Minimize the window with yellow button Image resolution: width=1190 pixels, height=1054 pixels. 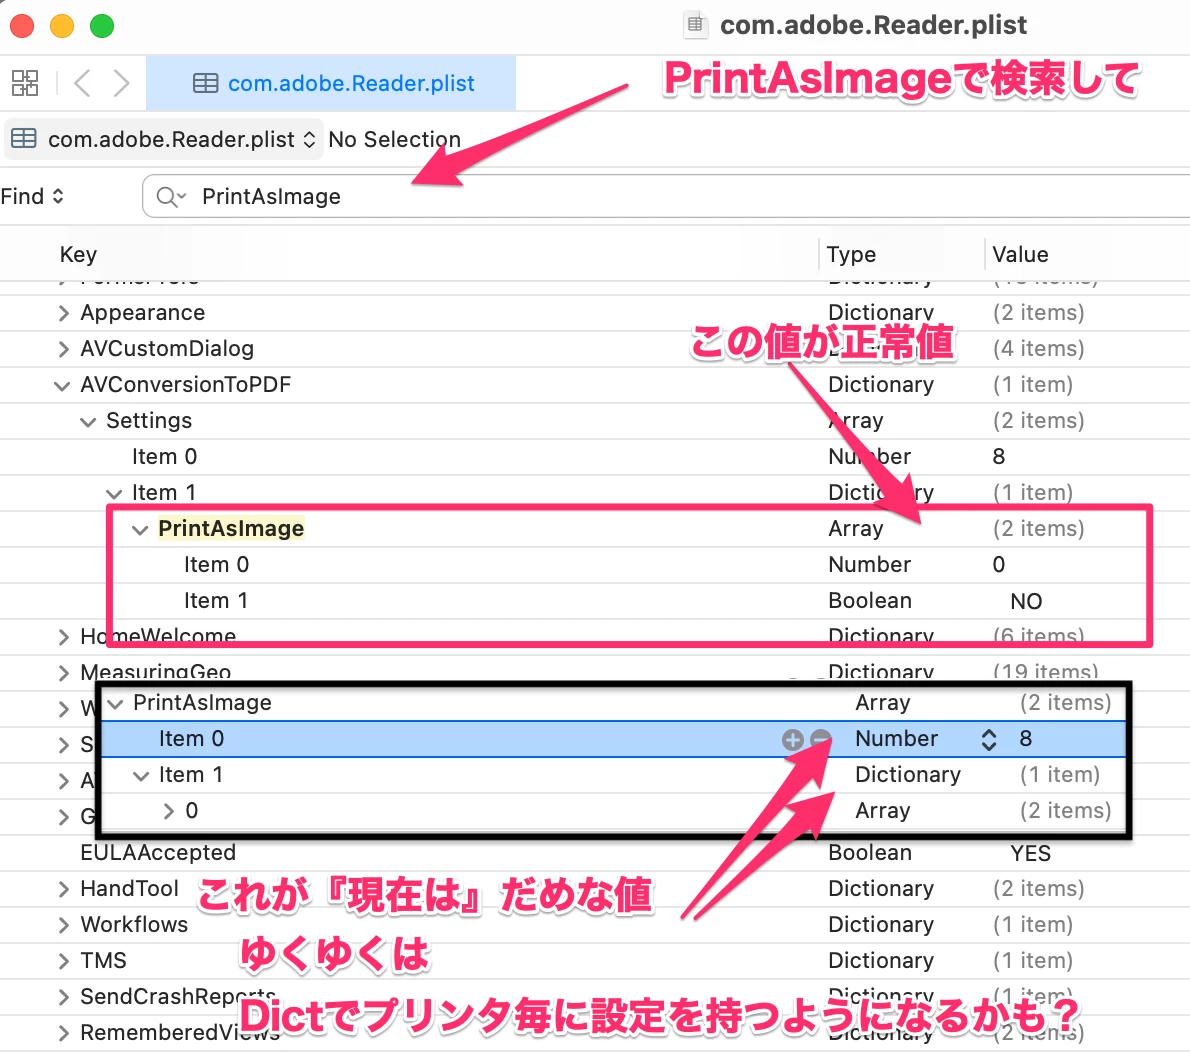(62, 26)
